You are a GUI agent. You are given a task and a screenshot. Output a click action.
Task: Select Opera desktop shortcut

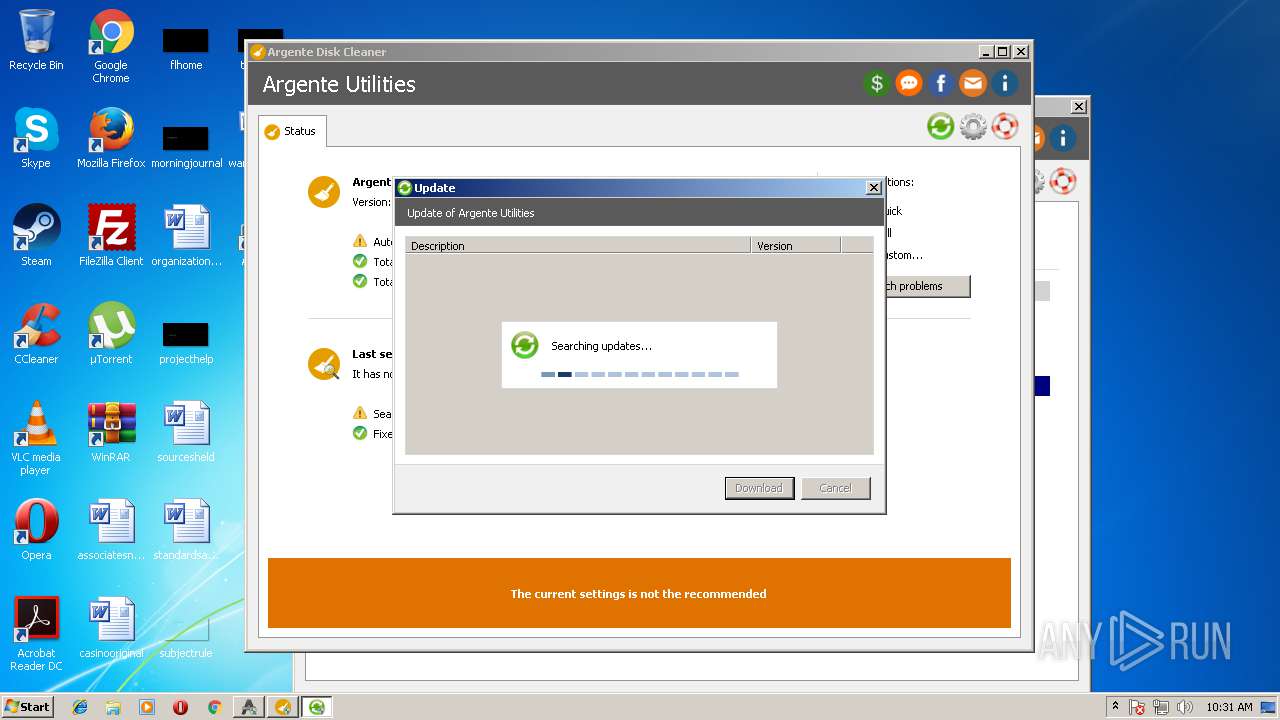coord(36,529)
